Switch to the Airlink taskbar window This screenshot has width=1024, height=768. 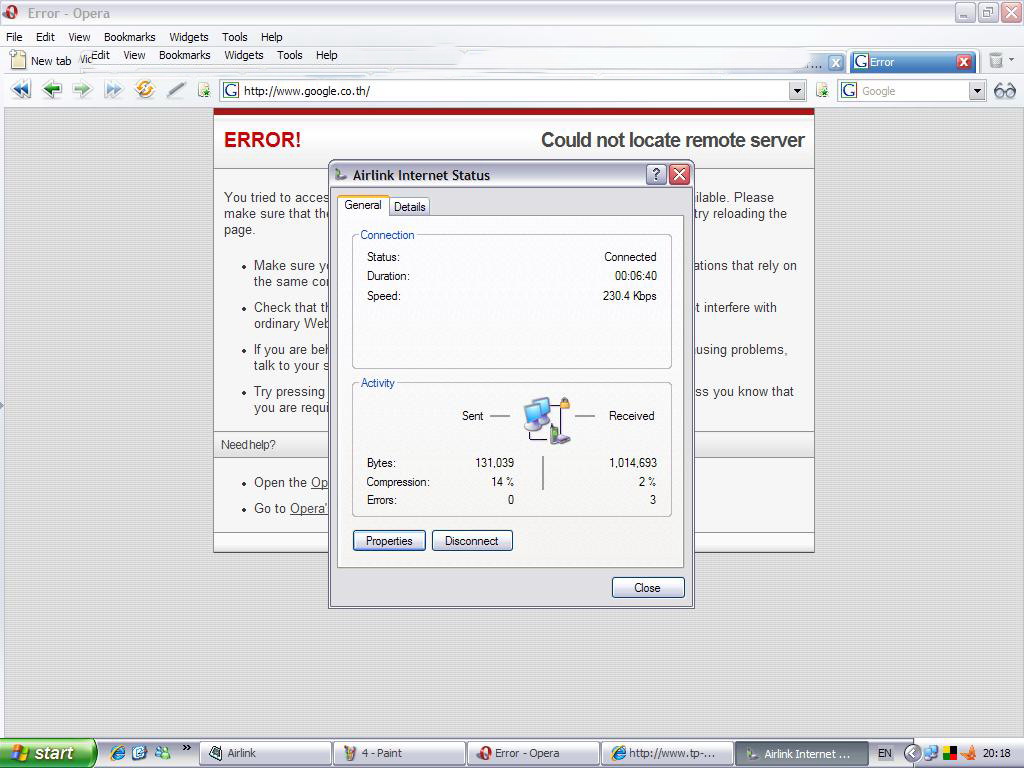pyautogui.click(x=265, y=753)
